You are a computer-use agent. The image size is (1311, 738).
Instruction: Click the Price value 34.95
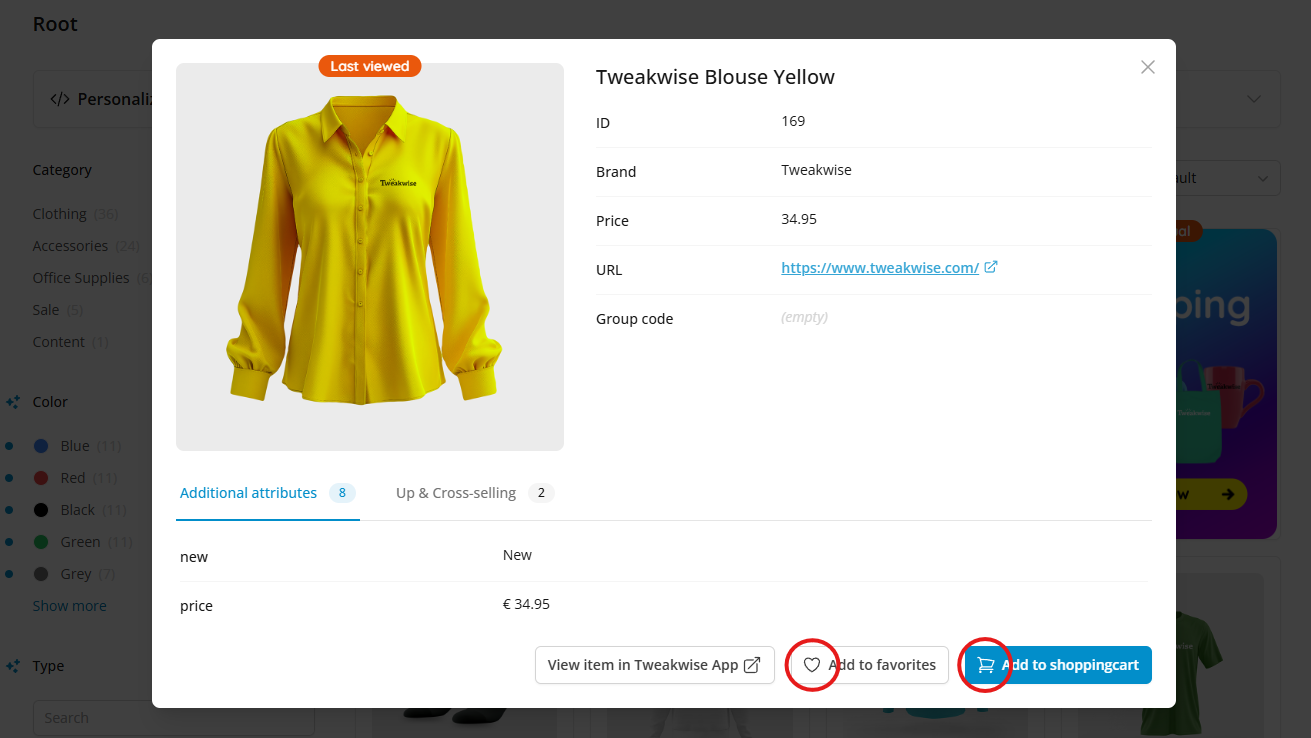pos(799,219)
